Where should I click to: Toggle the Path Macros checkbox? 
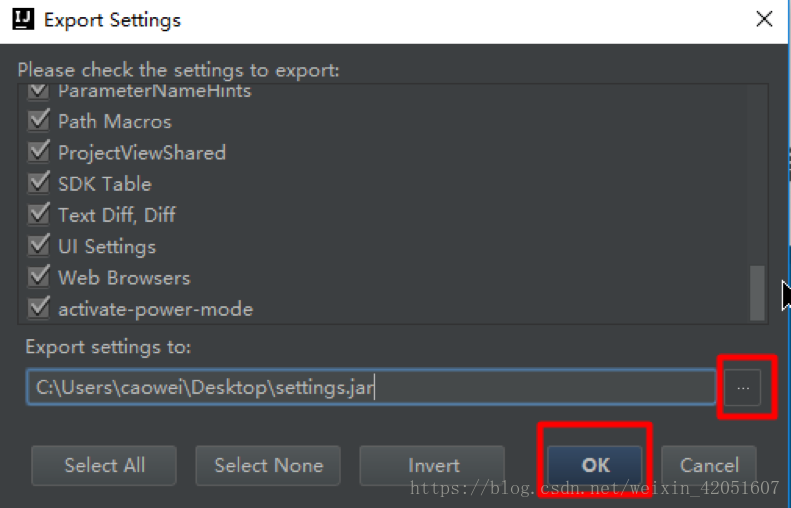point(39,121)
